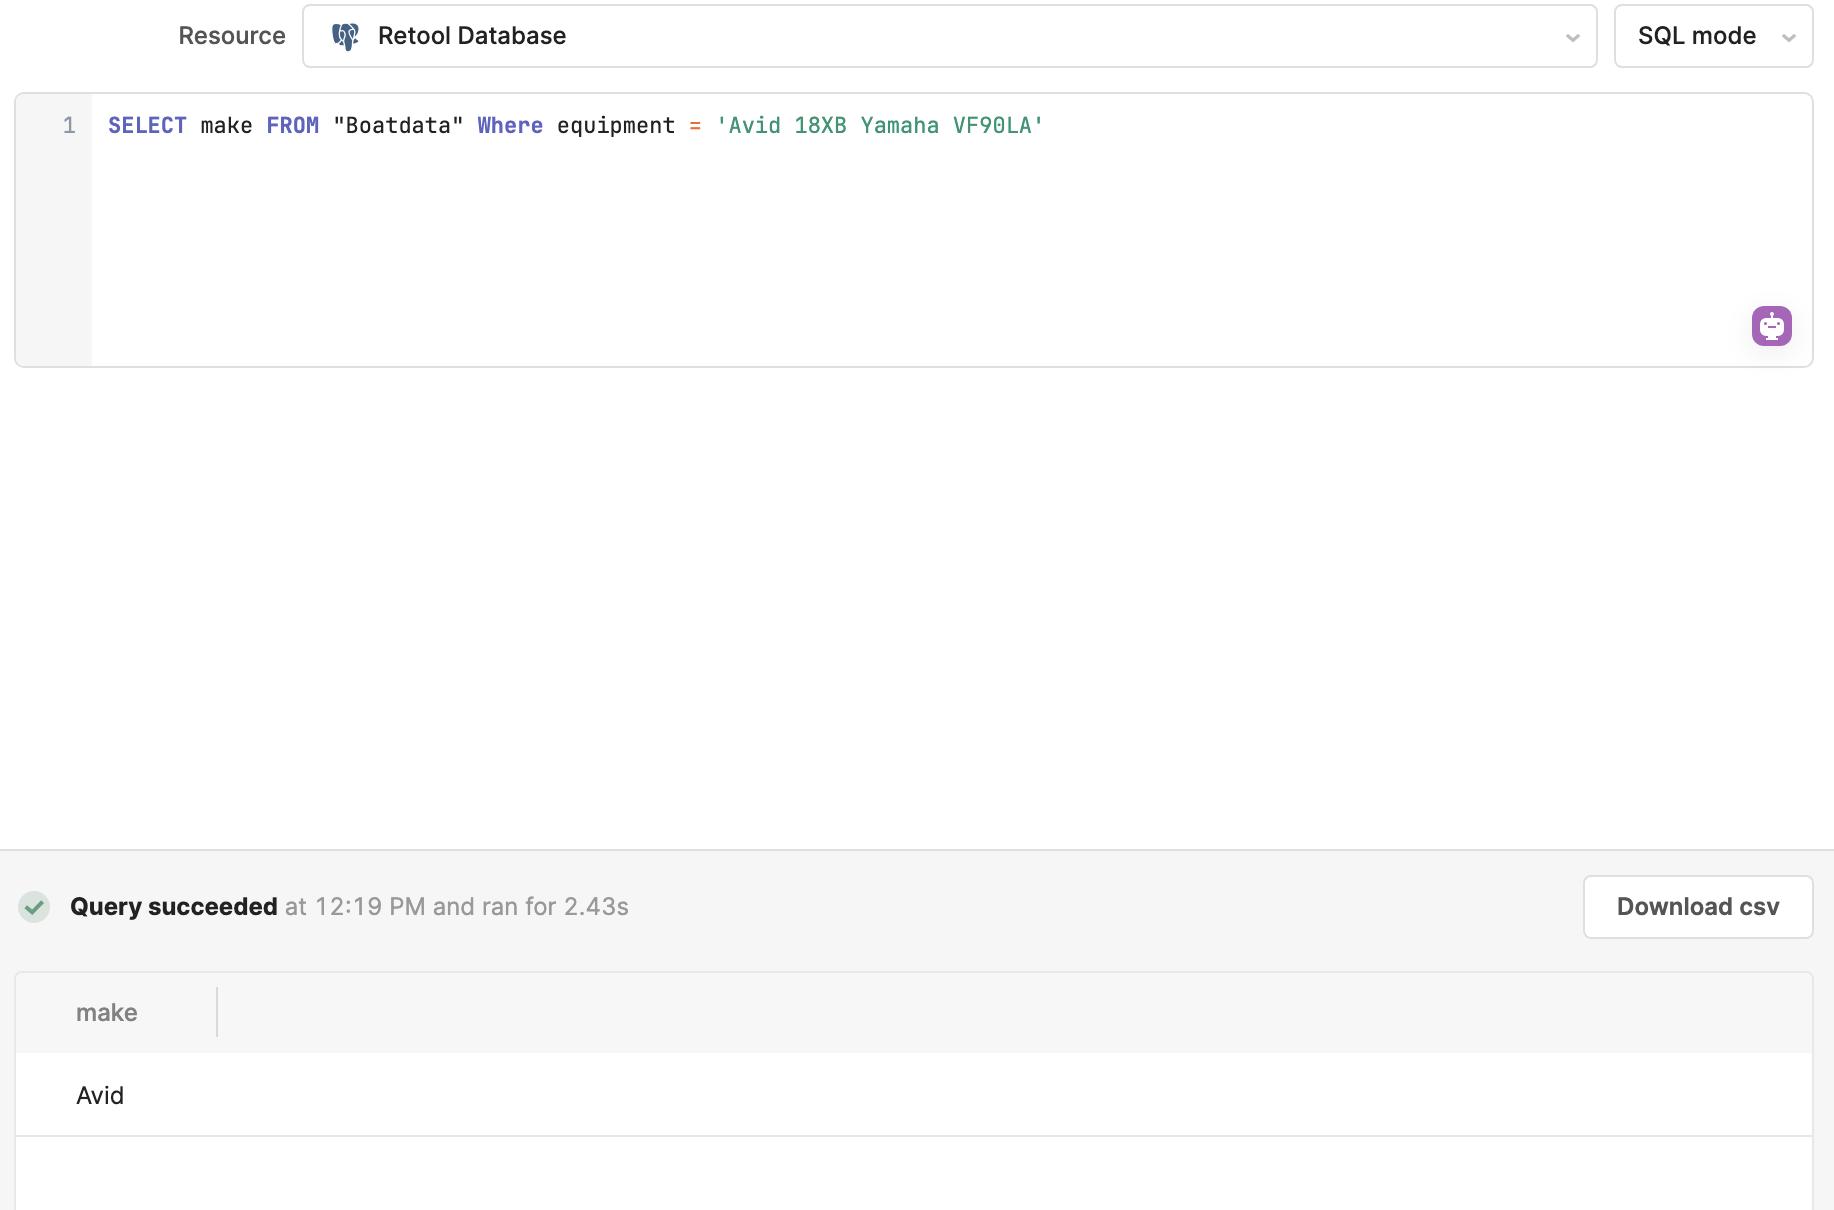Screen dimensions: 1834x1210
Task: Click the Query succeeded status text
Action: [x=174, y=907]
